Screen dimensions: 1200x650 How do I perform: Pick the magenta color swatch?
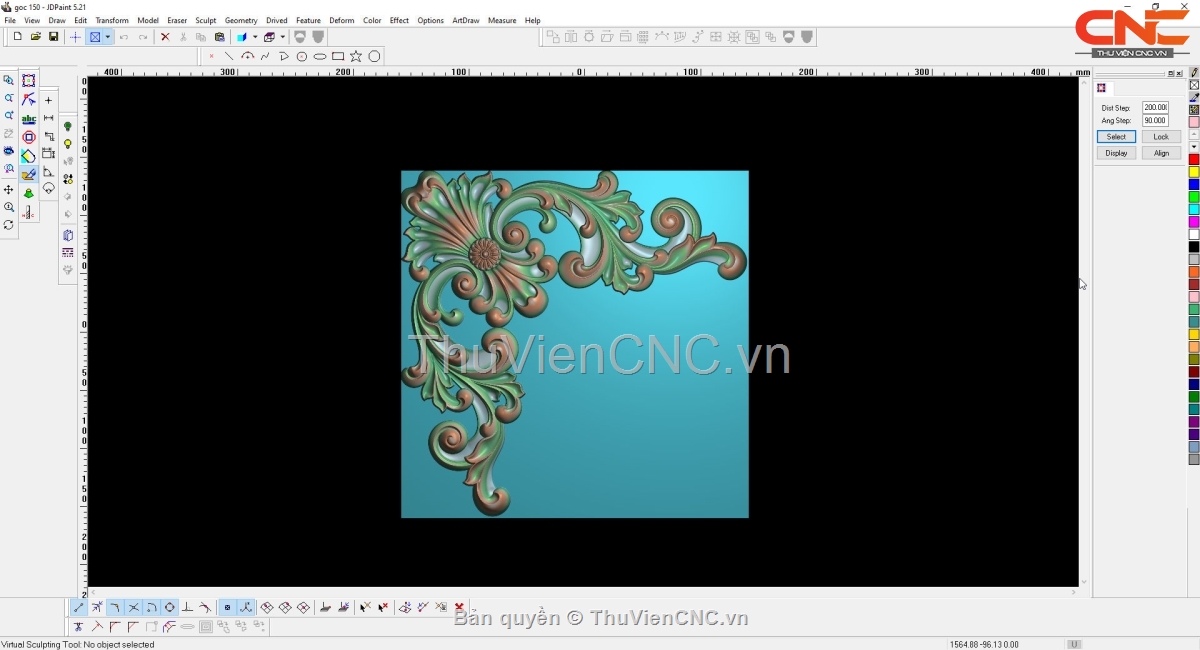click(x=1194, y=222)
